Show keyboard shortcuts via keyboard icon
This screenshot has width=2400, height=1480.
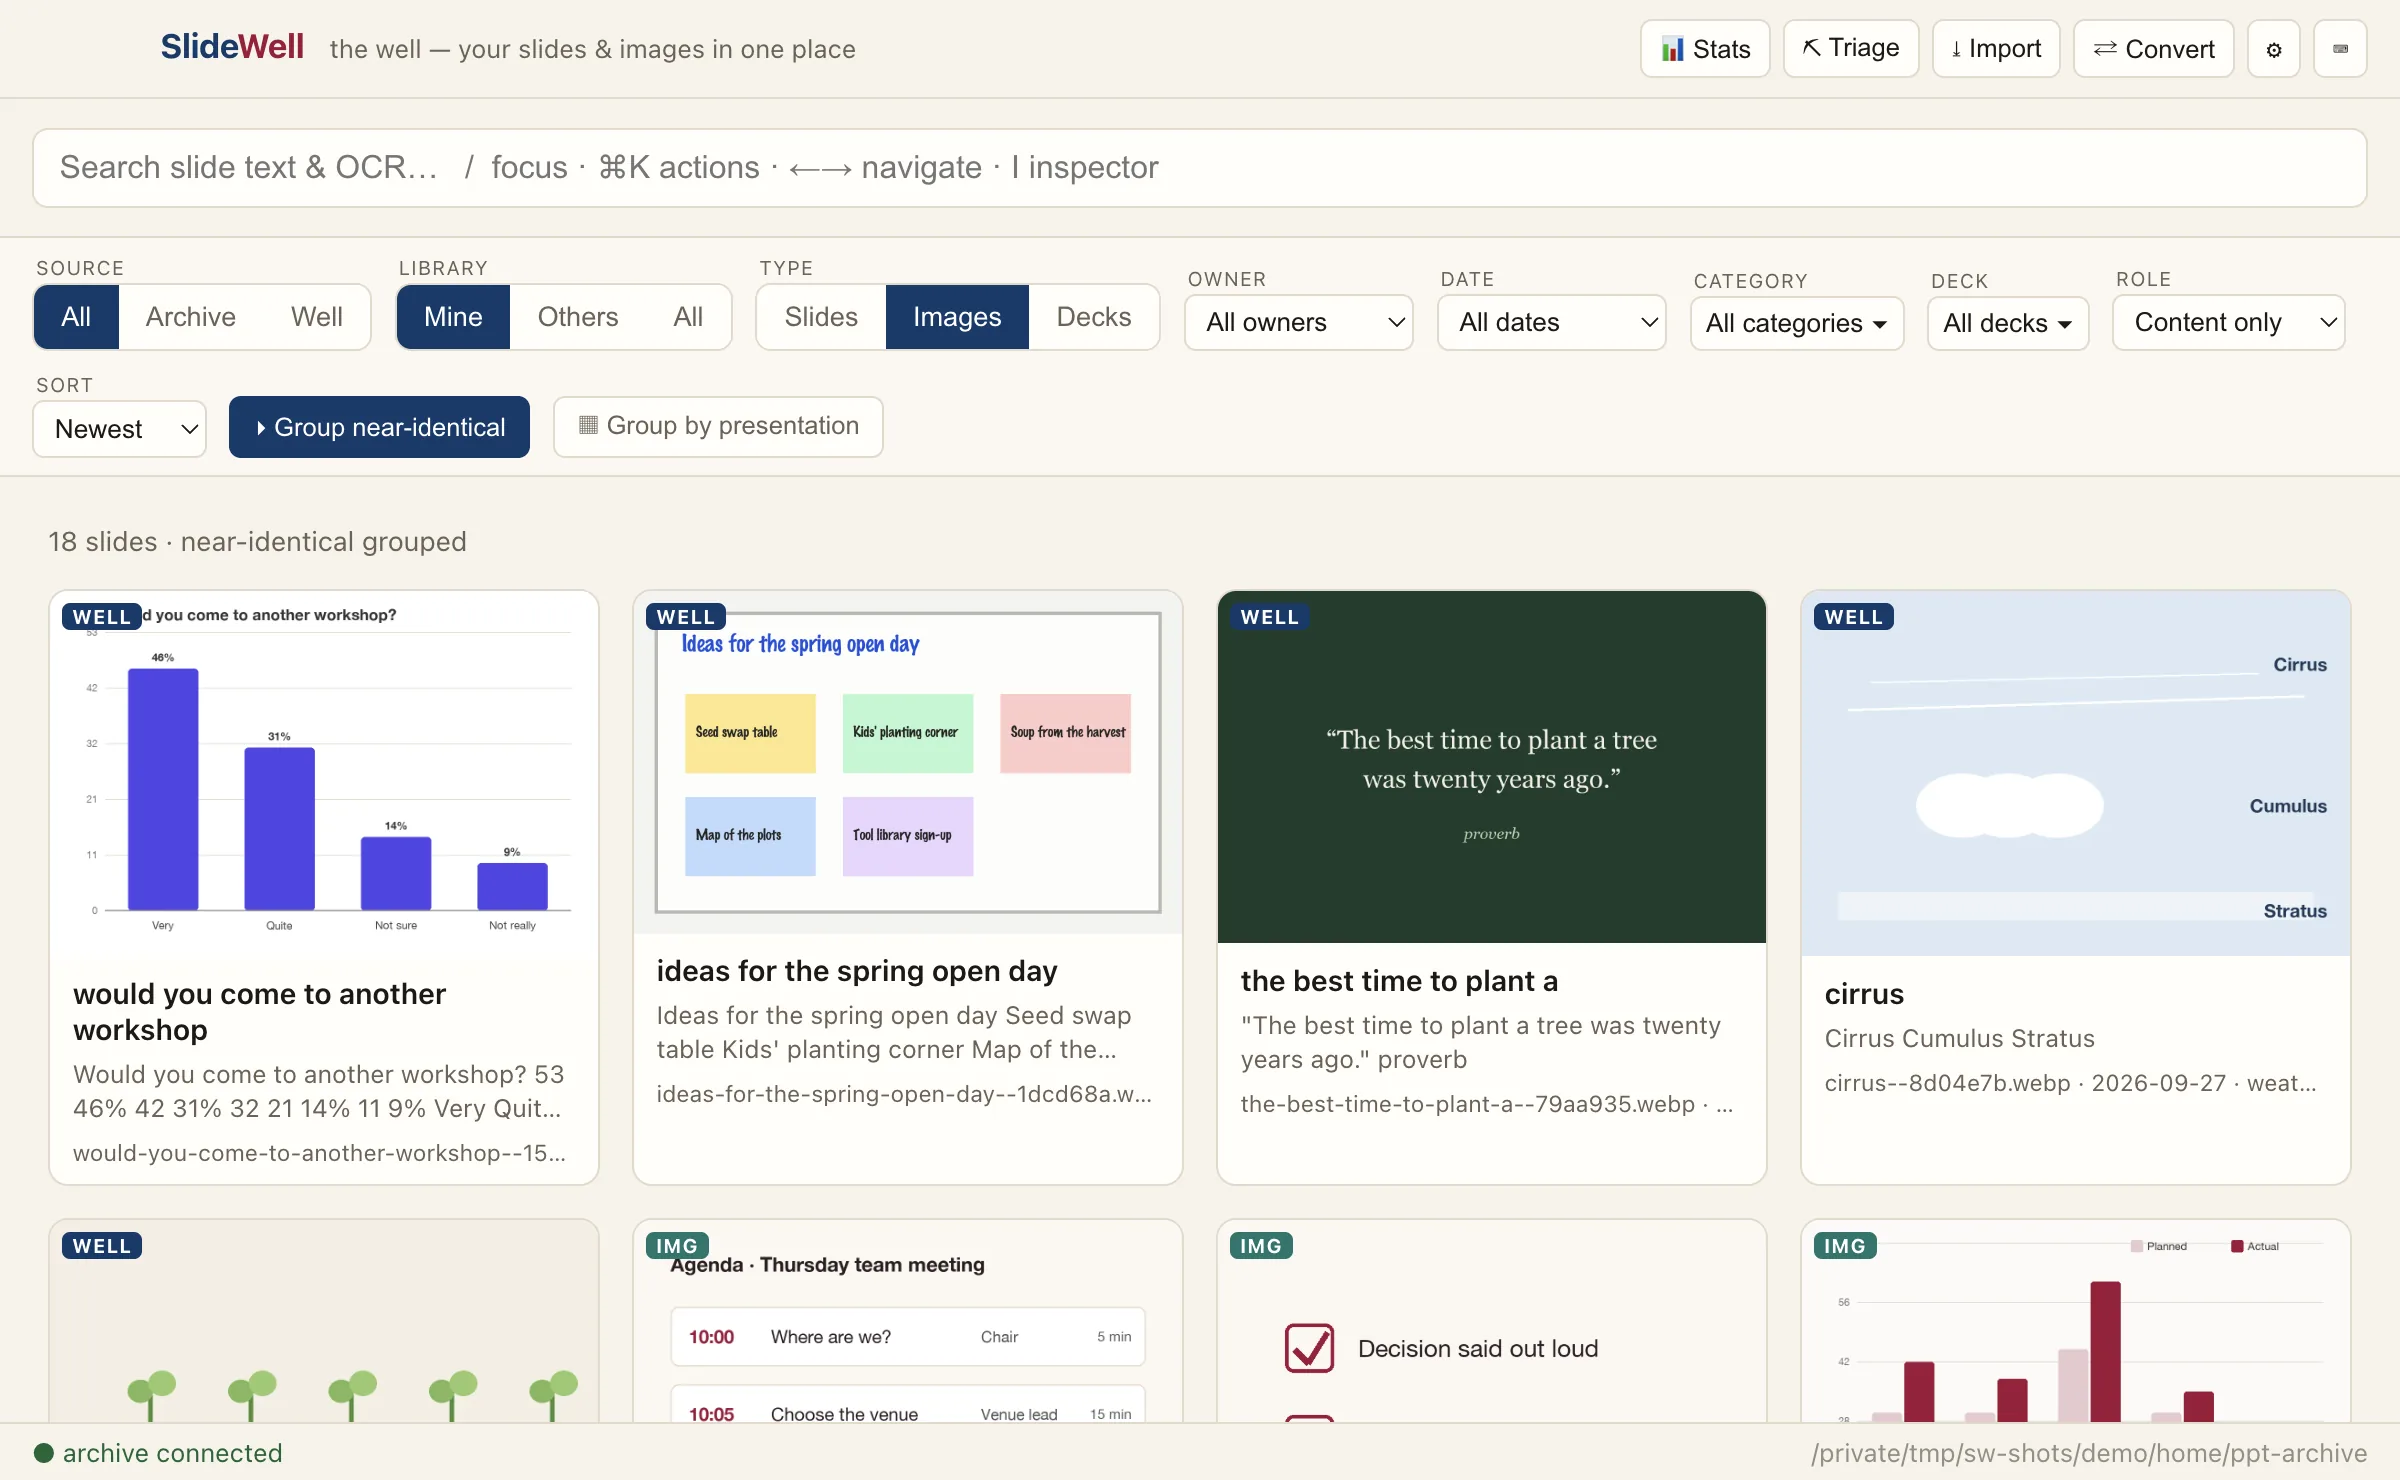point(2340,49)
